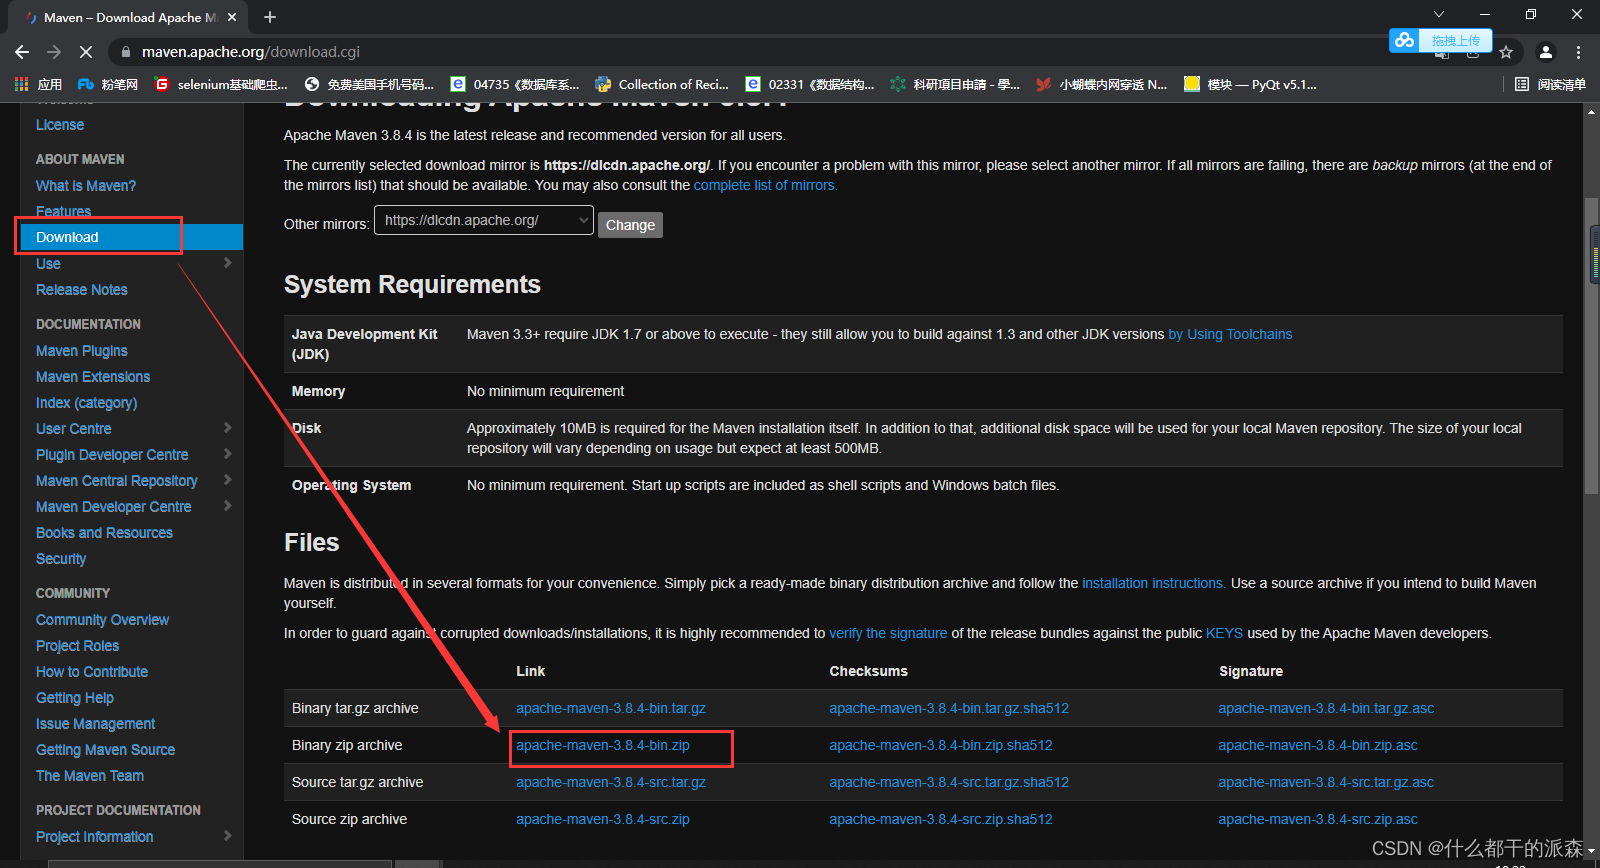Open Chrome three-dot menu

point(1579,52)
